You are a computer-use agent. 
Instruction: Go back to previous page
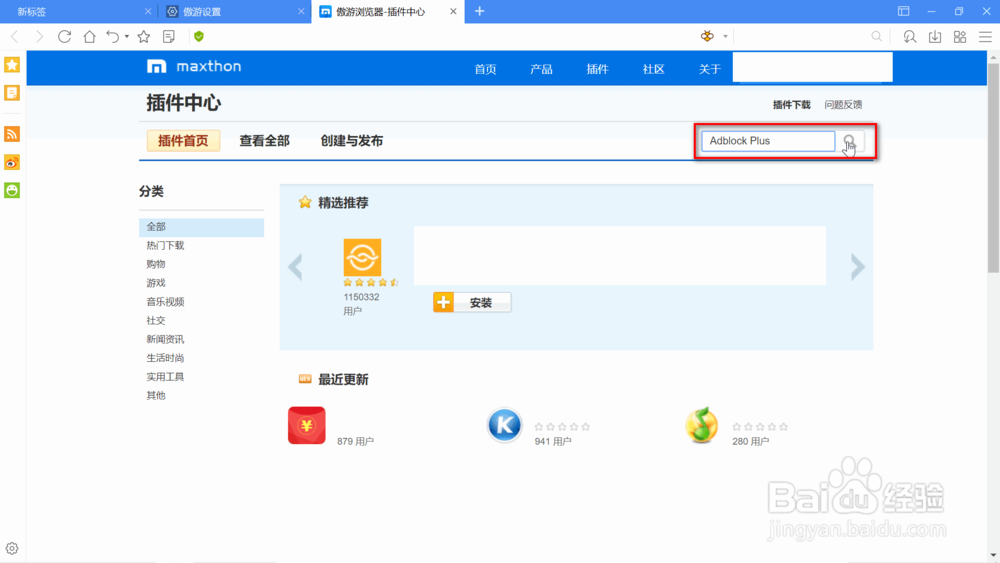tap(15, 36)
